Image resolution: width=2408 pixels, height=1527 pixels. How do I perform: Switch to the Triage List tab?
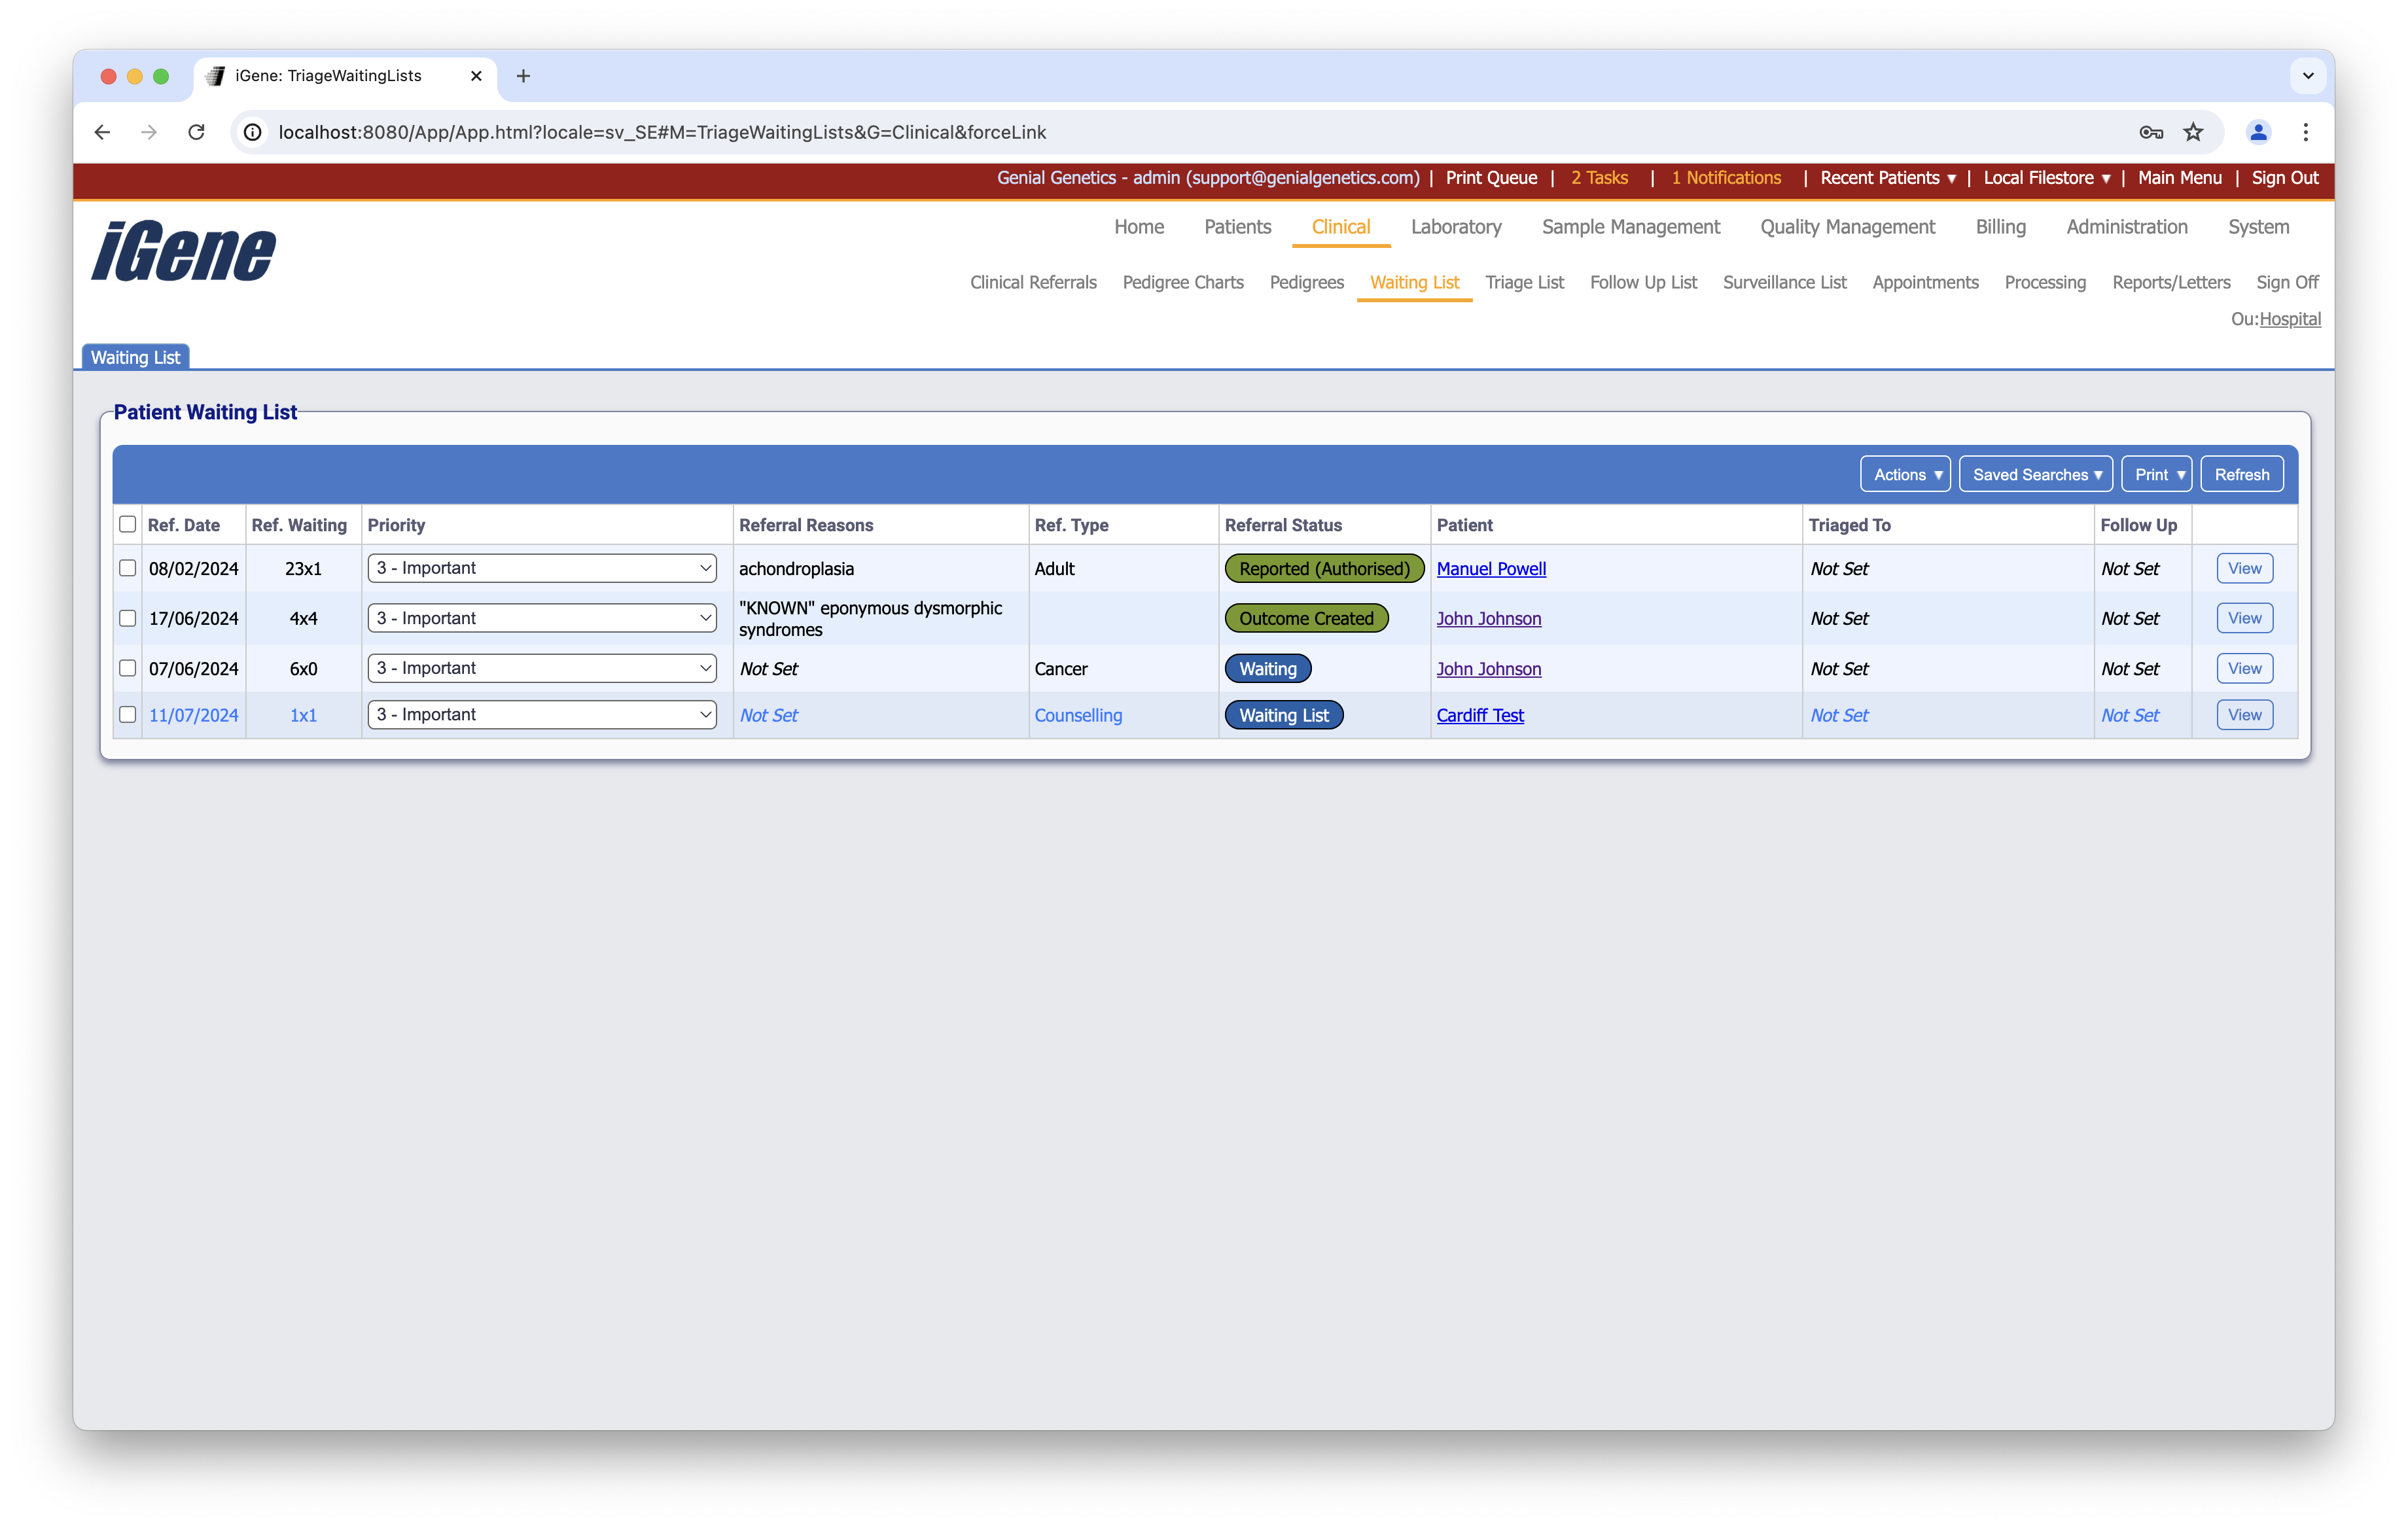point(1524,282)
